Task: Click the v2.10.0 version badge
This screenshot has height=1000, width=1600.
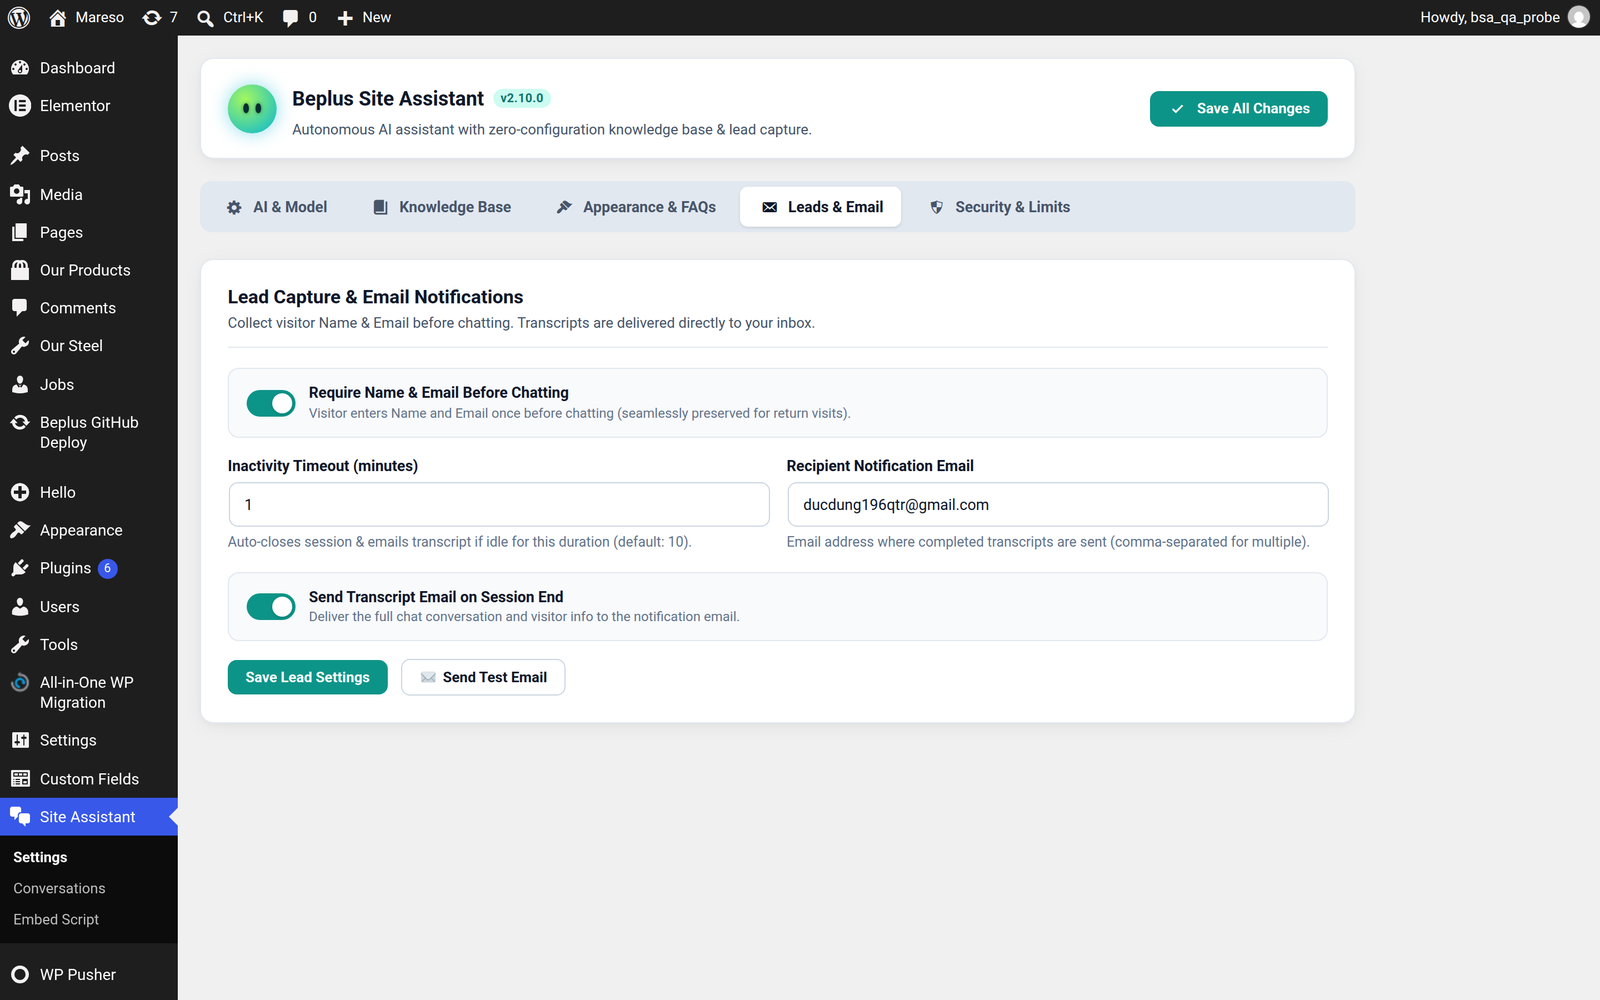Action: [x=522, y=98]
